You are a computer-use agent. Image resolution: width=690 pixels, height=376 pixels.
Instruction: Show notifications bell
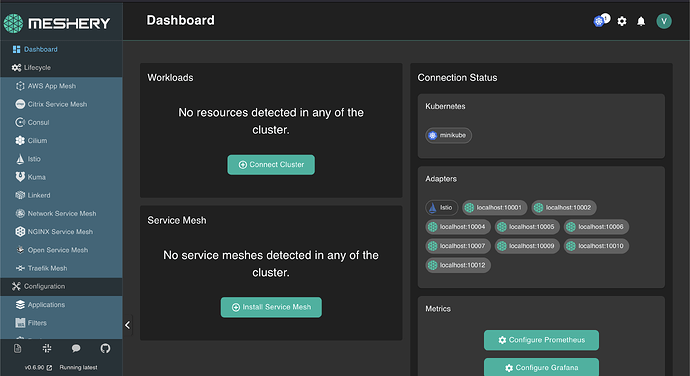[x=641, y=21]
